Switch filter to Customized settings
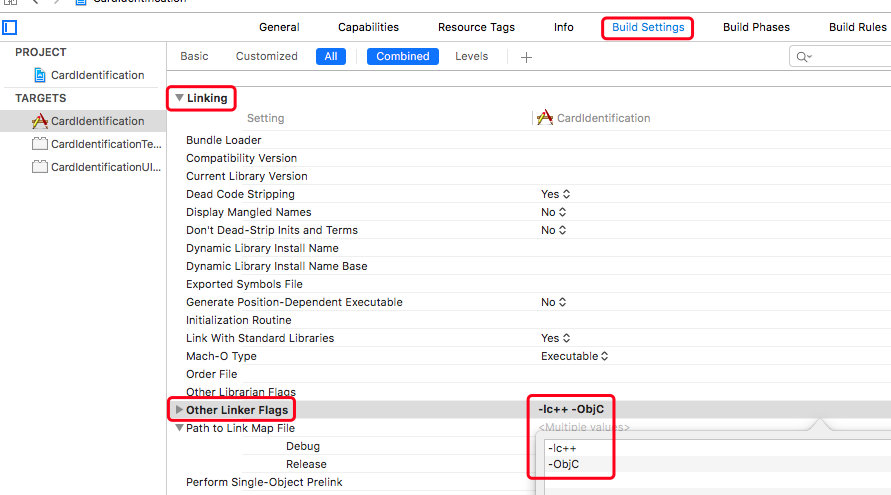This screenshot has height=495, width=891. (266, 56)
